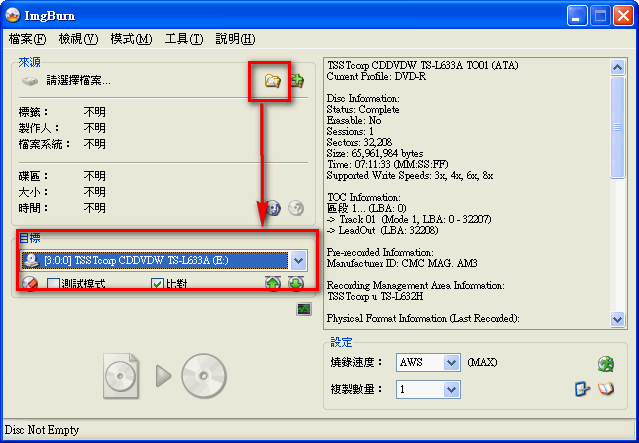
Task: Click the 'Manufacturer ID: CMC MAG. AM3' line
Action: (x=402, y=264)
